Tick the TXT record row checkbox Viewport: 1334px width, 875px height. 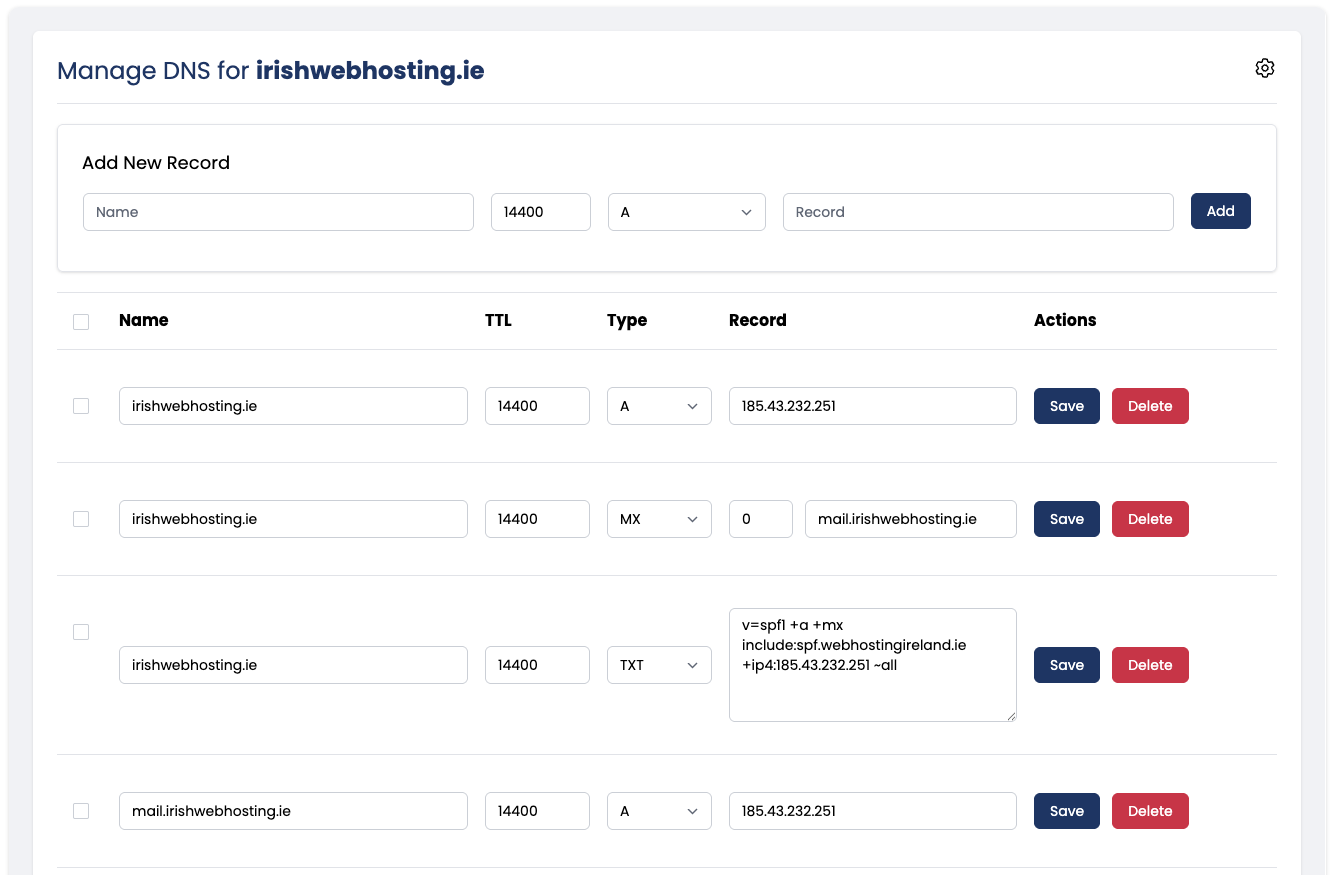(x=81, y=632)
